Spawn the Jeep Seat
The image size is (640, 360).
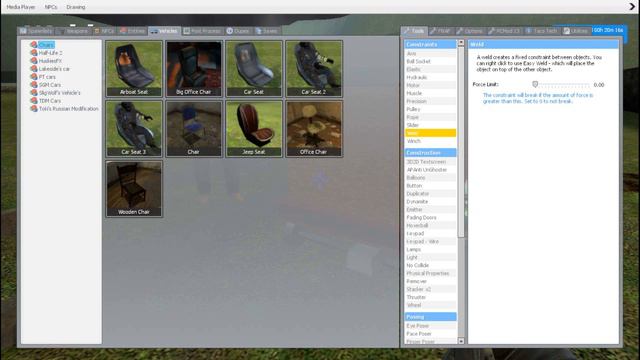254,129
